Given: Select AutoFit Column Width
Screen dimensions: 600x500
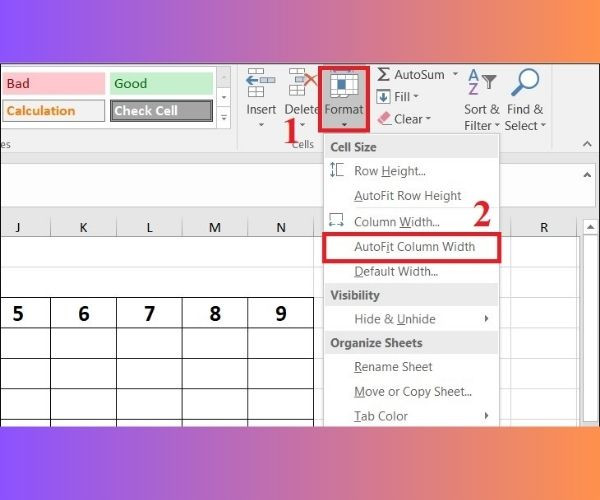Looking at the screenshot, I should 411,247.
